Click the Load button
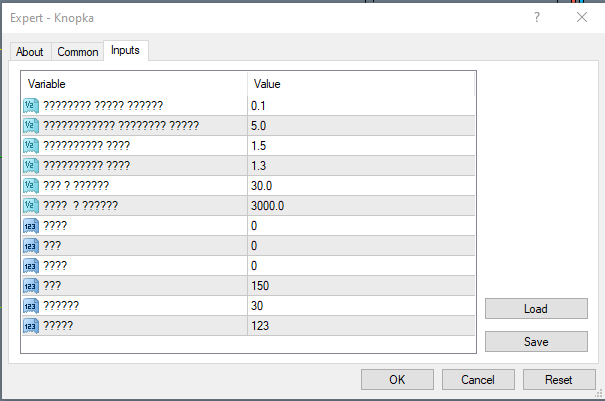605x401 pixels. point(534,309)
